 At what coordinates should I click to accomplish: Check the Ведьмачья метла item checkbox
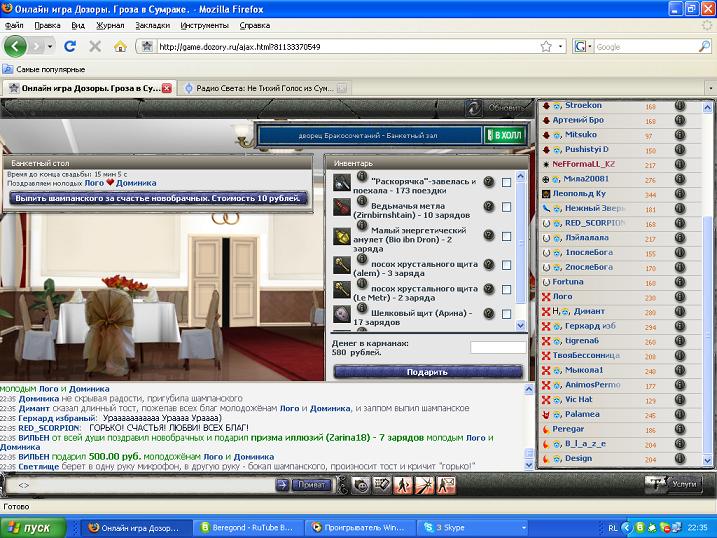point(506,207)
